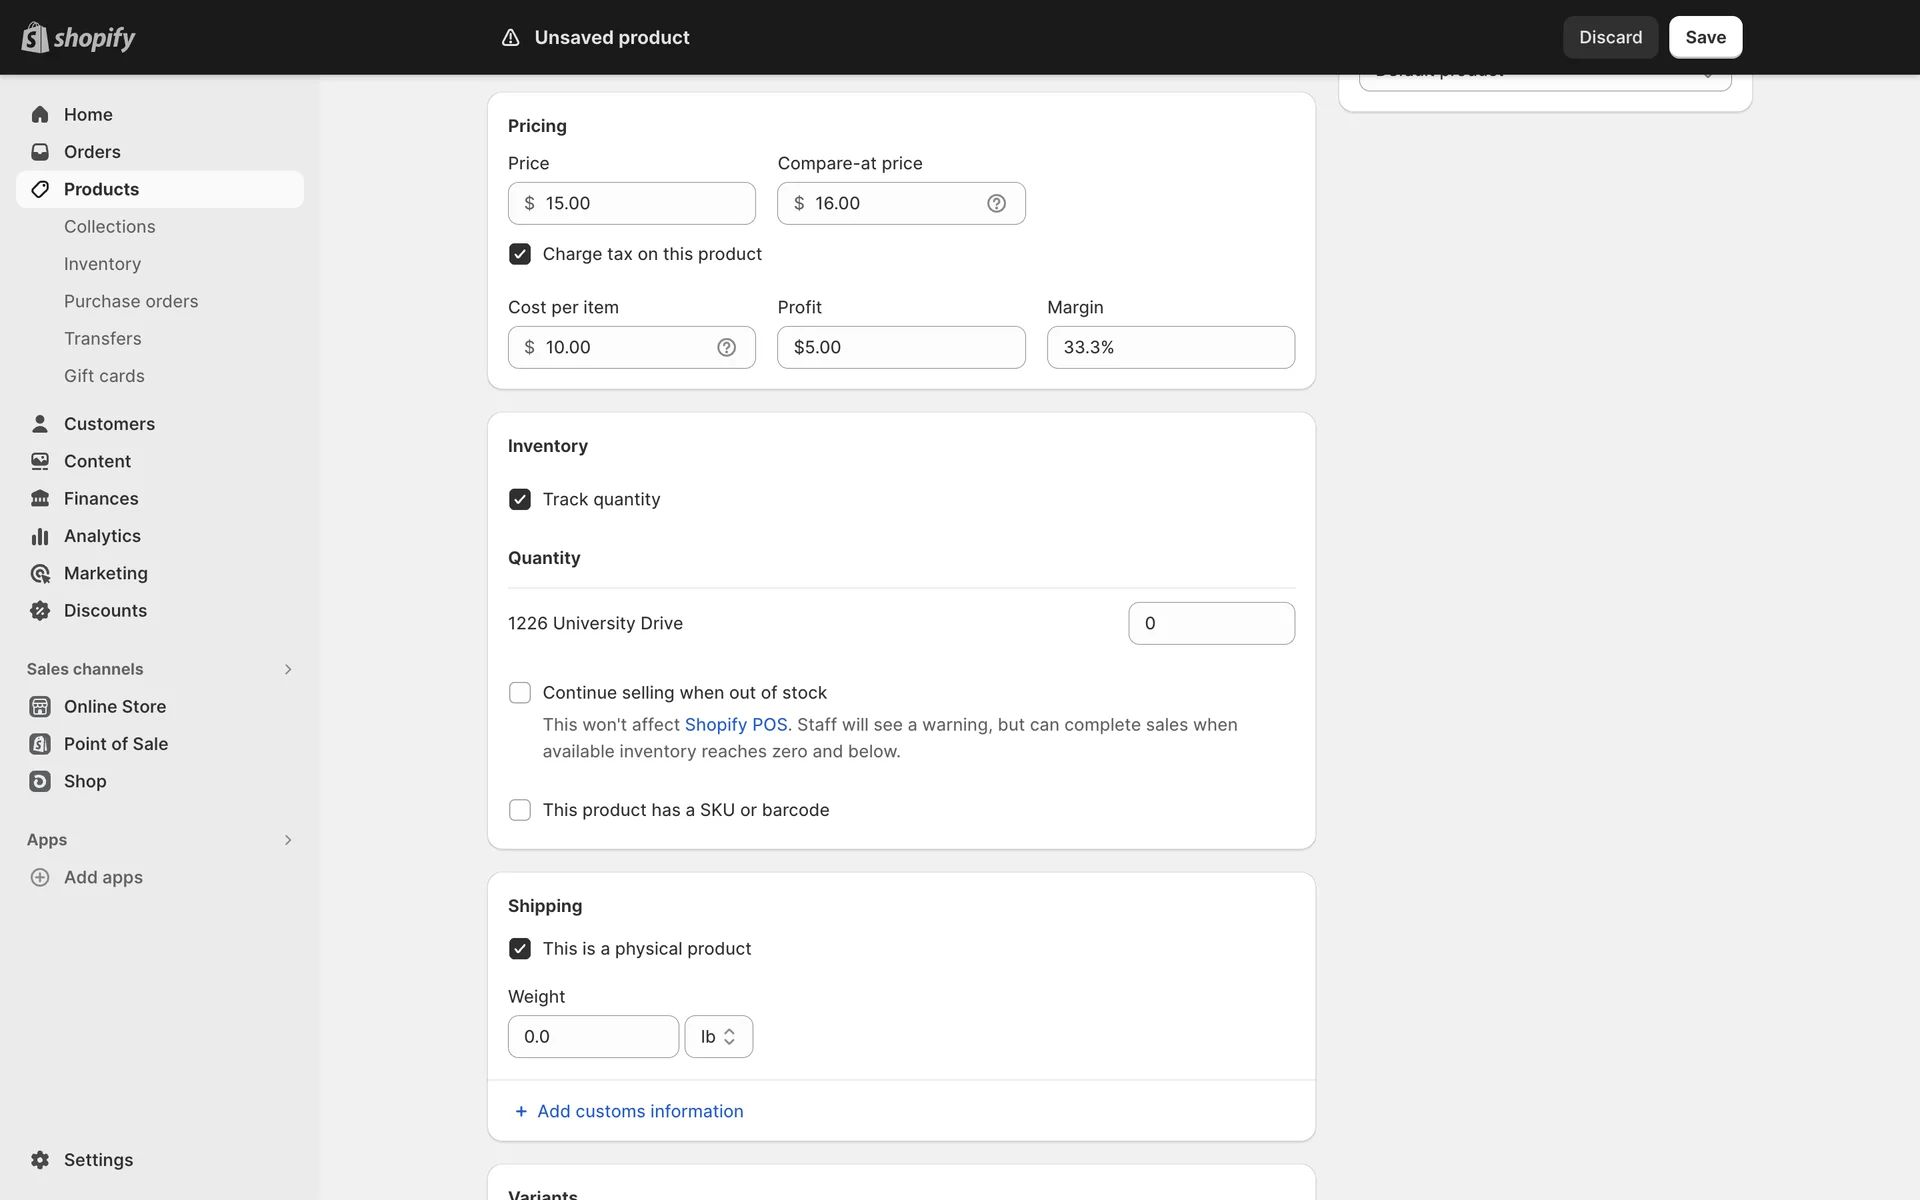
Task: Enable Continue selling when out of stock
Action: 520,693
